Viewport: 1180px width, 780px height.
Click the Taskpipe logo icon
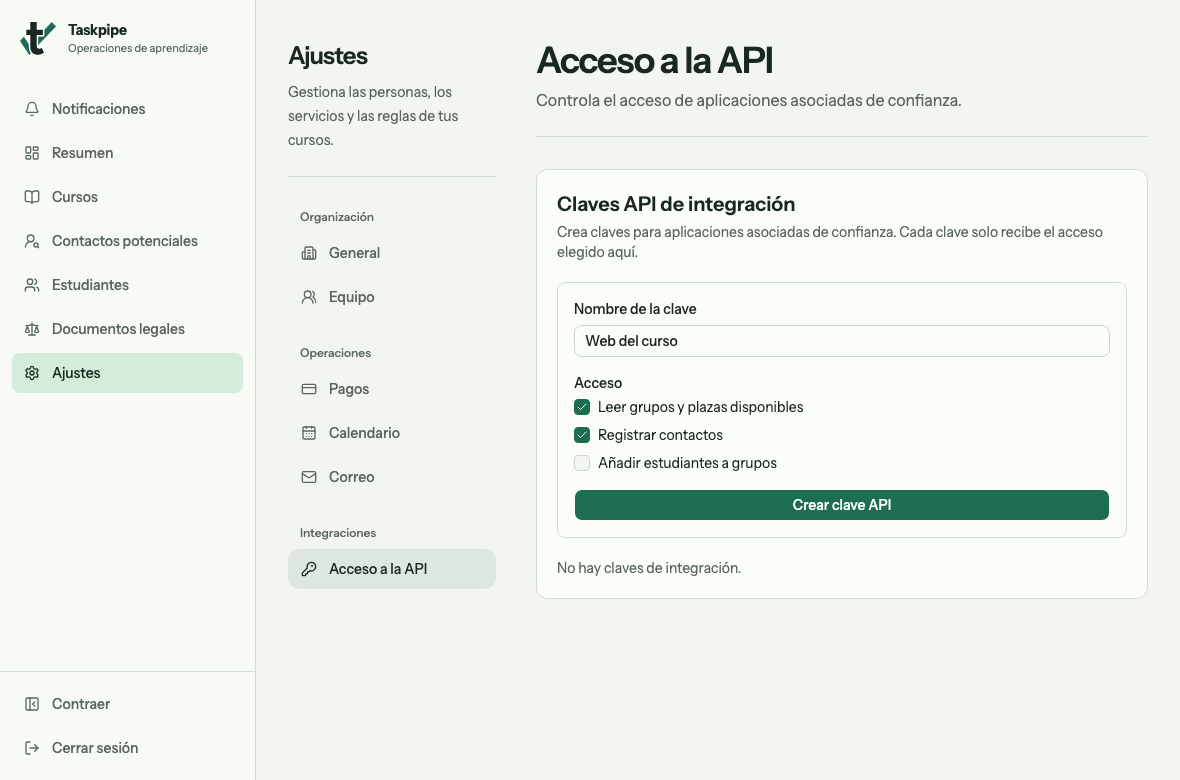tap(38, 38)
